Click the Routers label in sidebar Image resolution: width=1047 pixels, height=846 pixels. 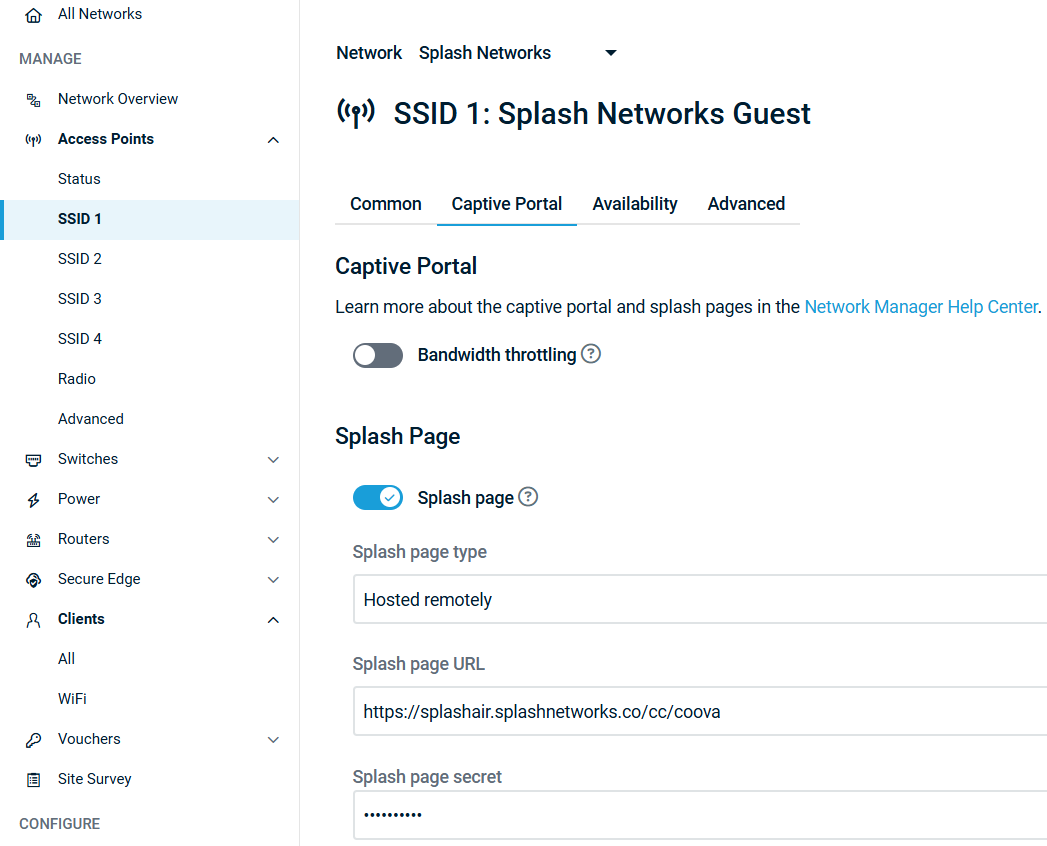point(83,539)
